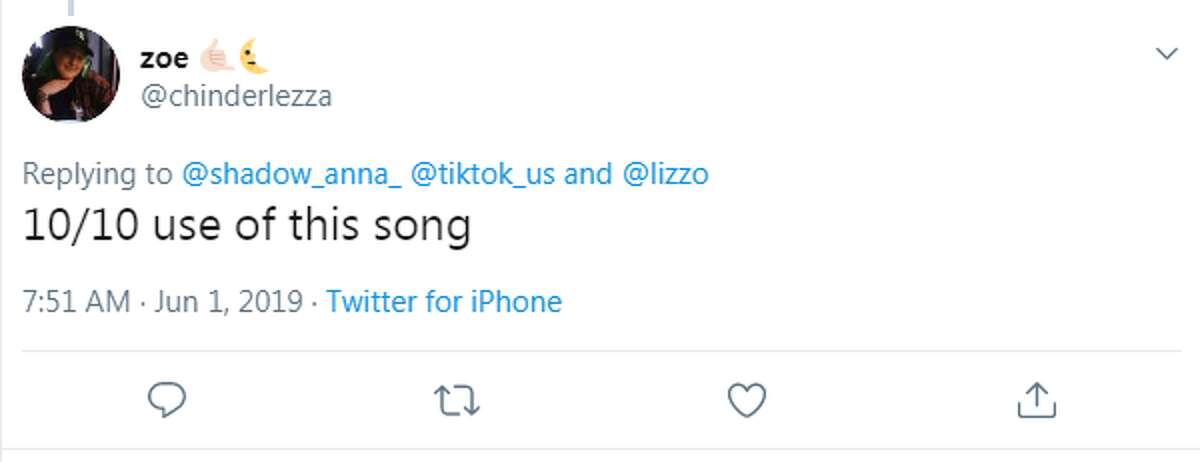Click the divider line above the action icons
Viewport: 1200px width, 462px height.
coord(601,350)
